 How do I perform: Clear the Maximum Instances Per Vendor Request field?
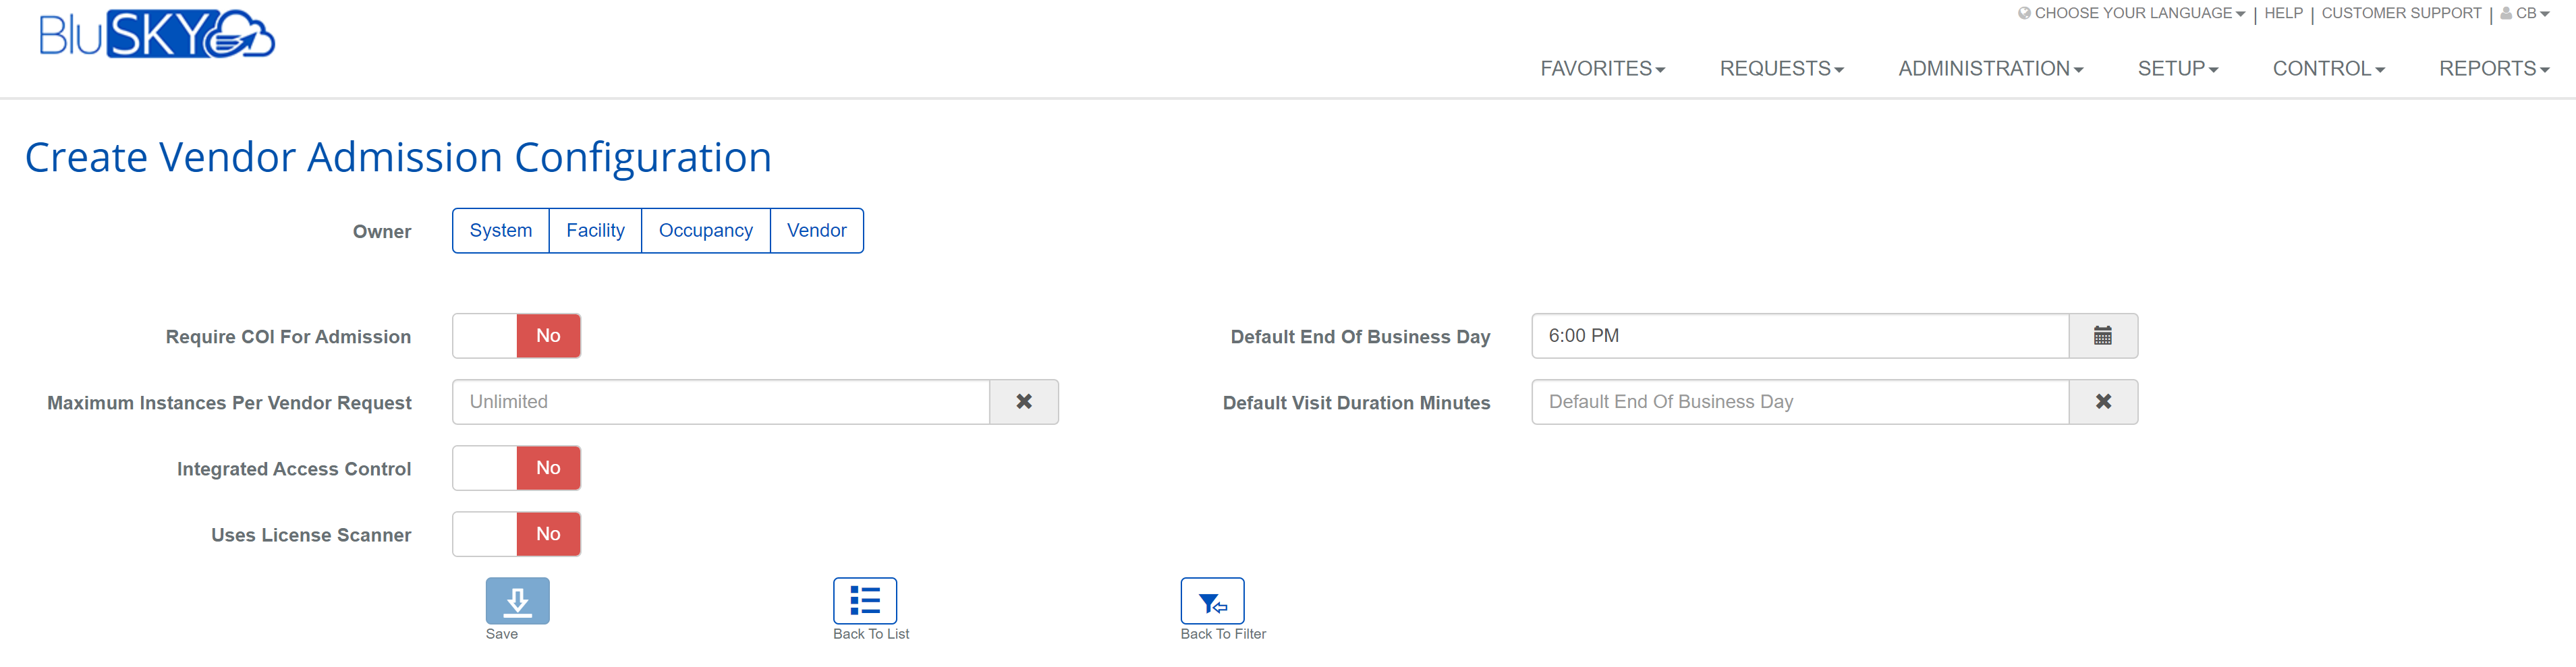pos(1023,402)
